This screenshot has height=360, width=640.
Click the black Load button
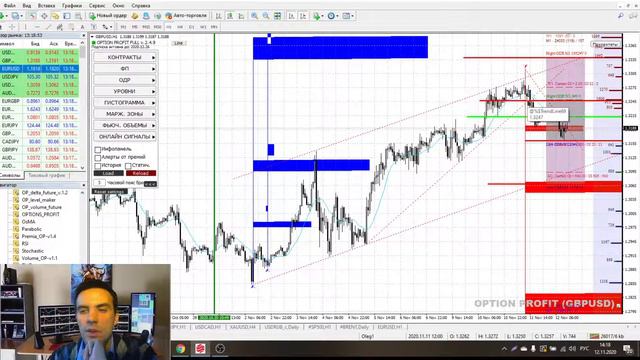[108, 173]
